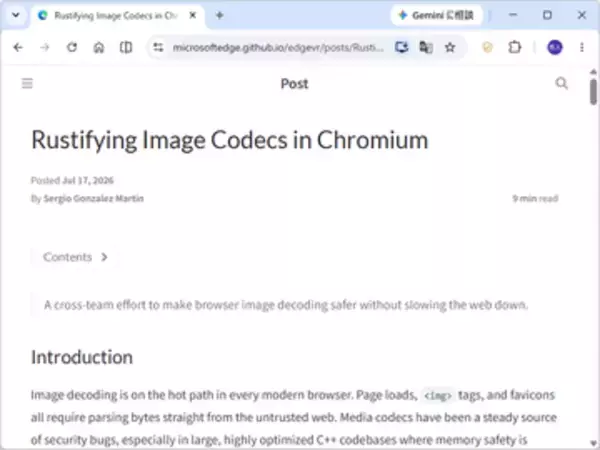600x450 pixels.
Task: Click the <img> code snippet
Action: pyautogui.click(x=438, y=395)
